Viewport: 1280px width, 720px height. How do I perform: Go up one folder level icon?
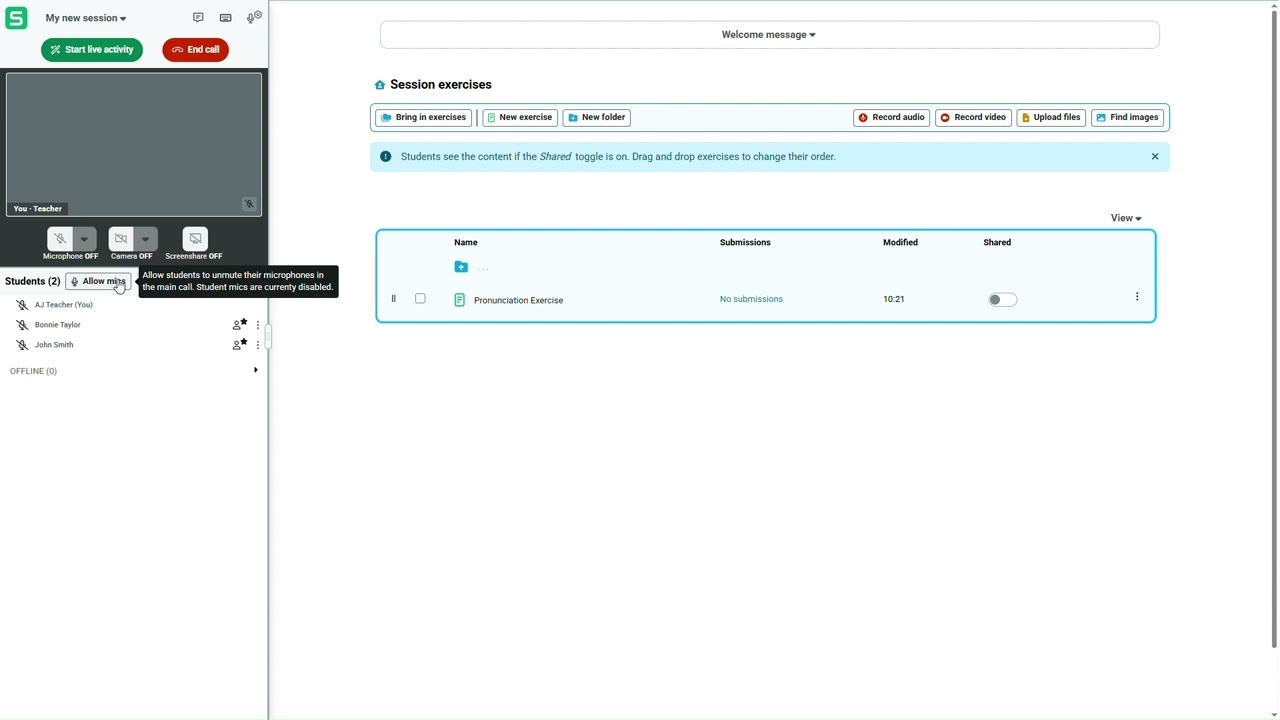coord(461,267)
